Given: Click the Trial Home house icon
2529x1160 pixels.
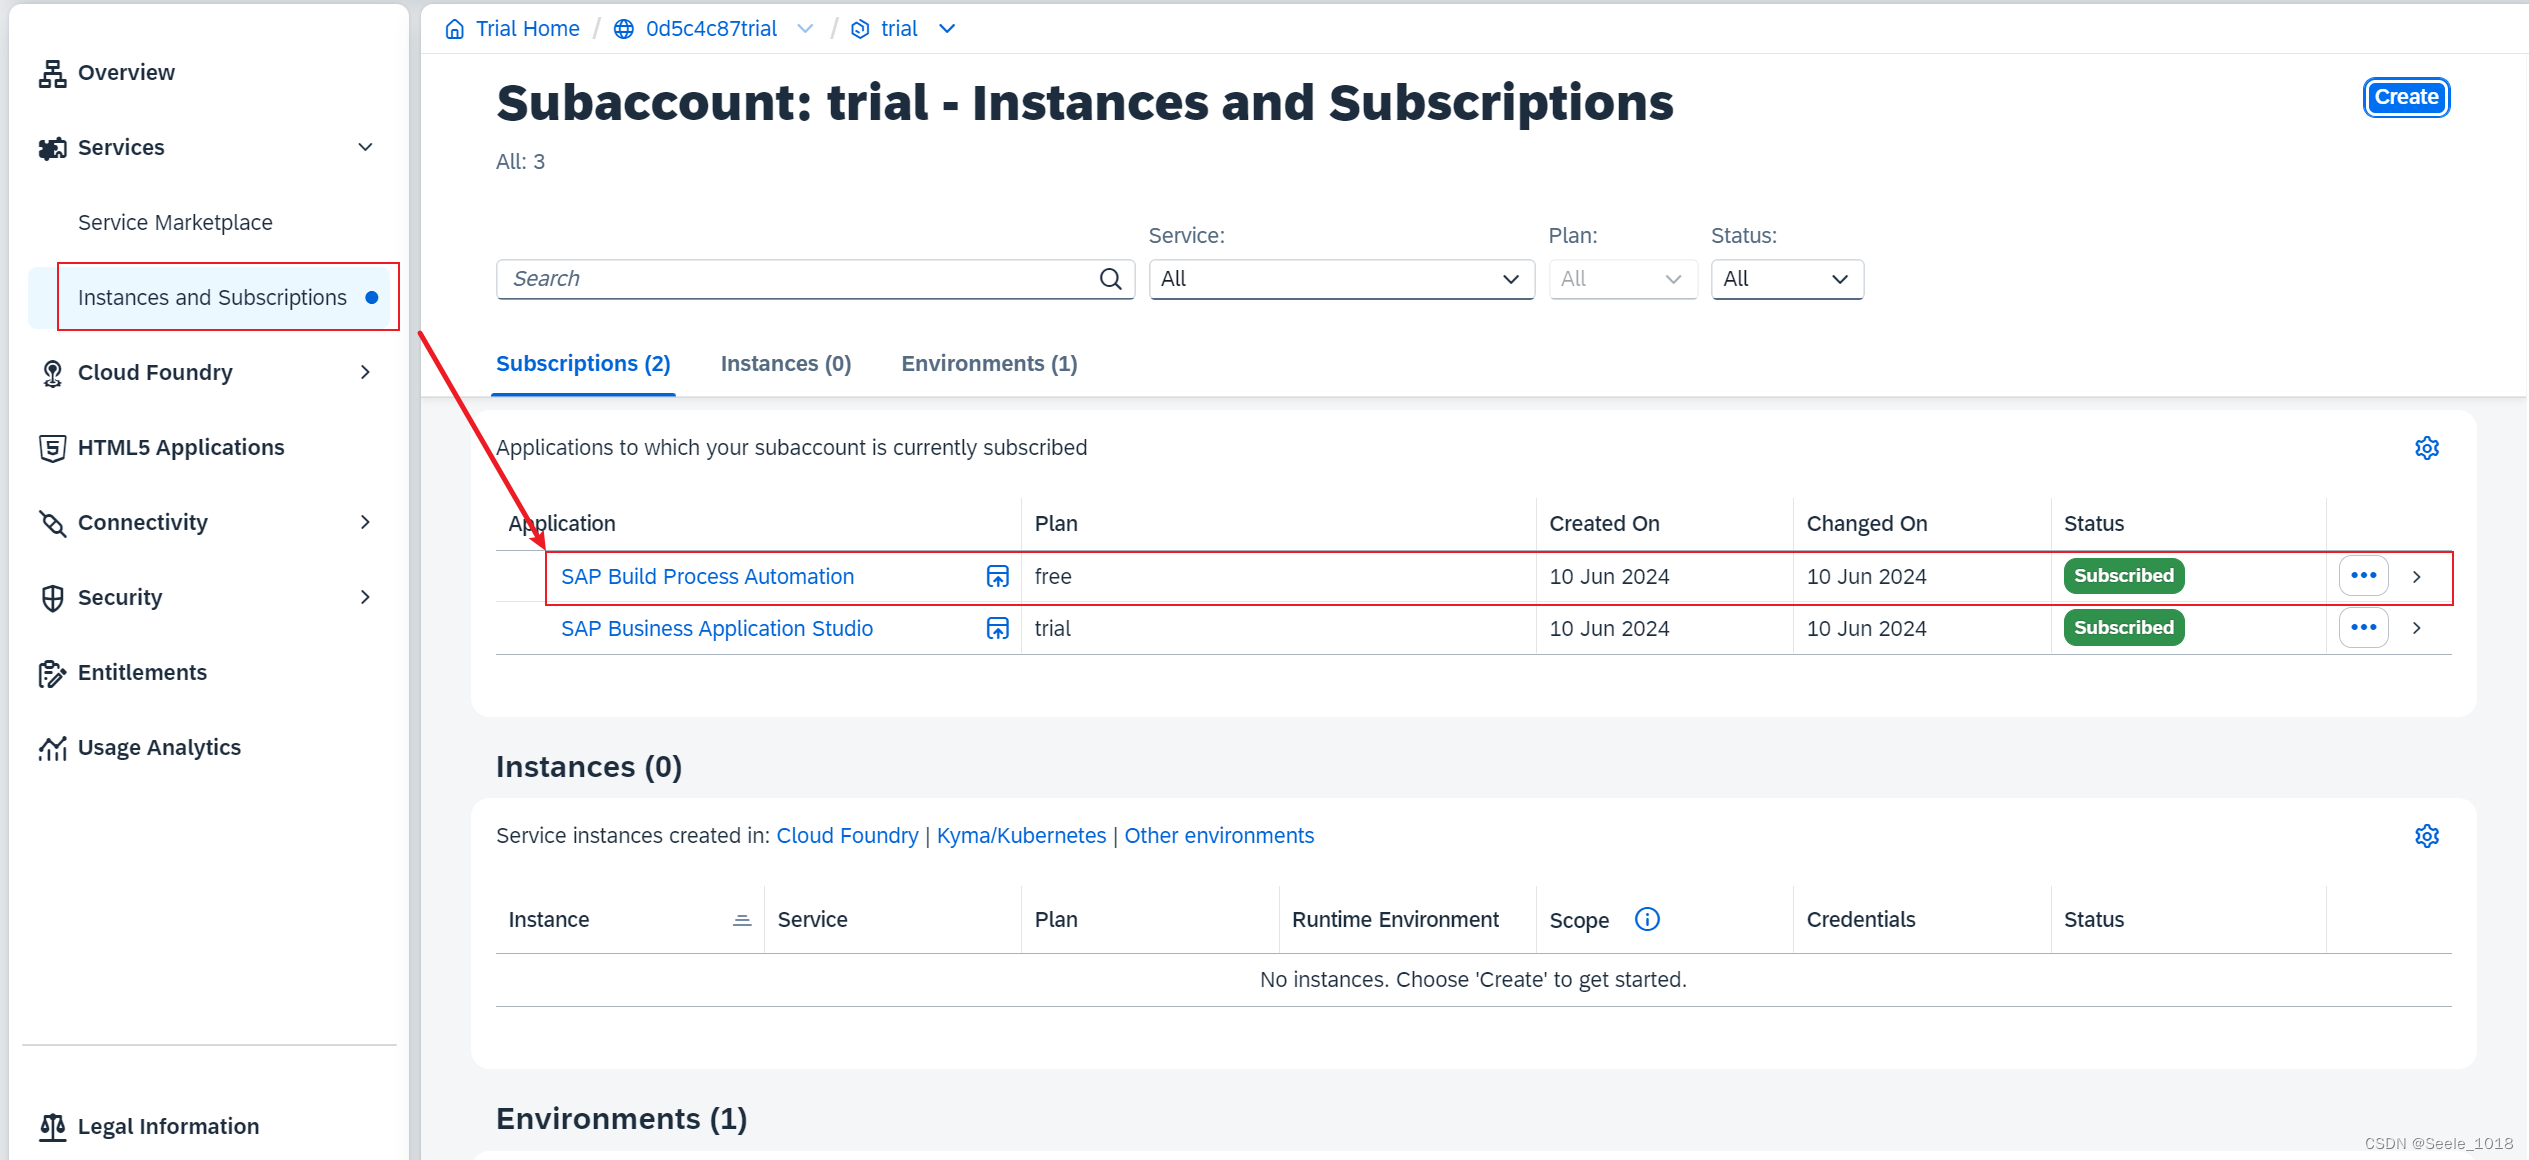Looking at the screenshot, I should pyautogui.click(x=455, y=29).
